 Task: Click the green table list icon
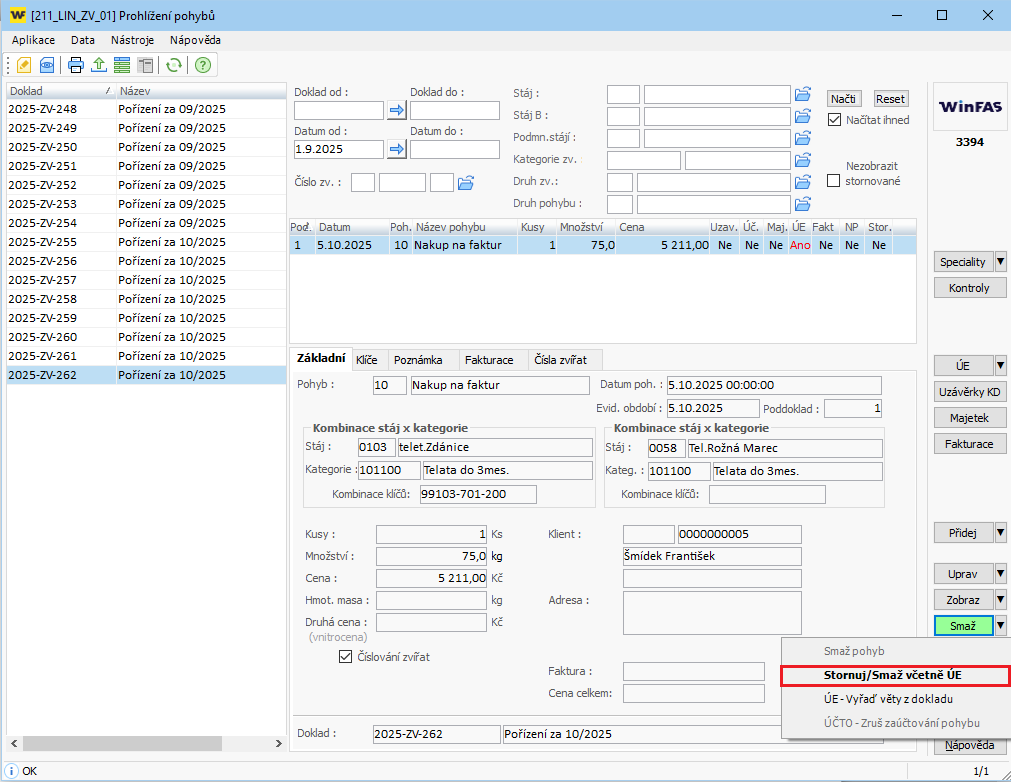click(122, 65)
